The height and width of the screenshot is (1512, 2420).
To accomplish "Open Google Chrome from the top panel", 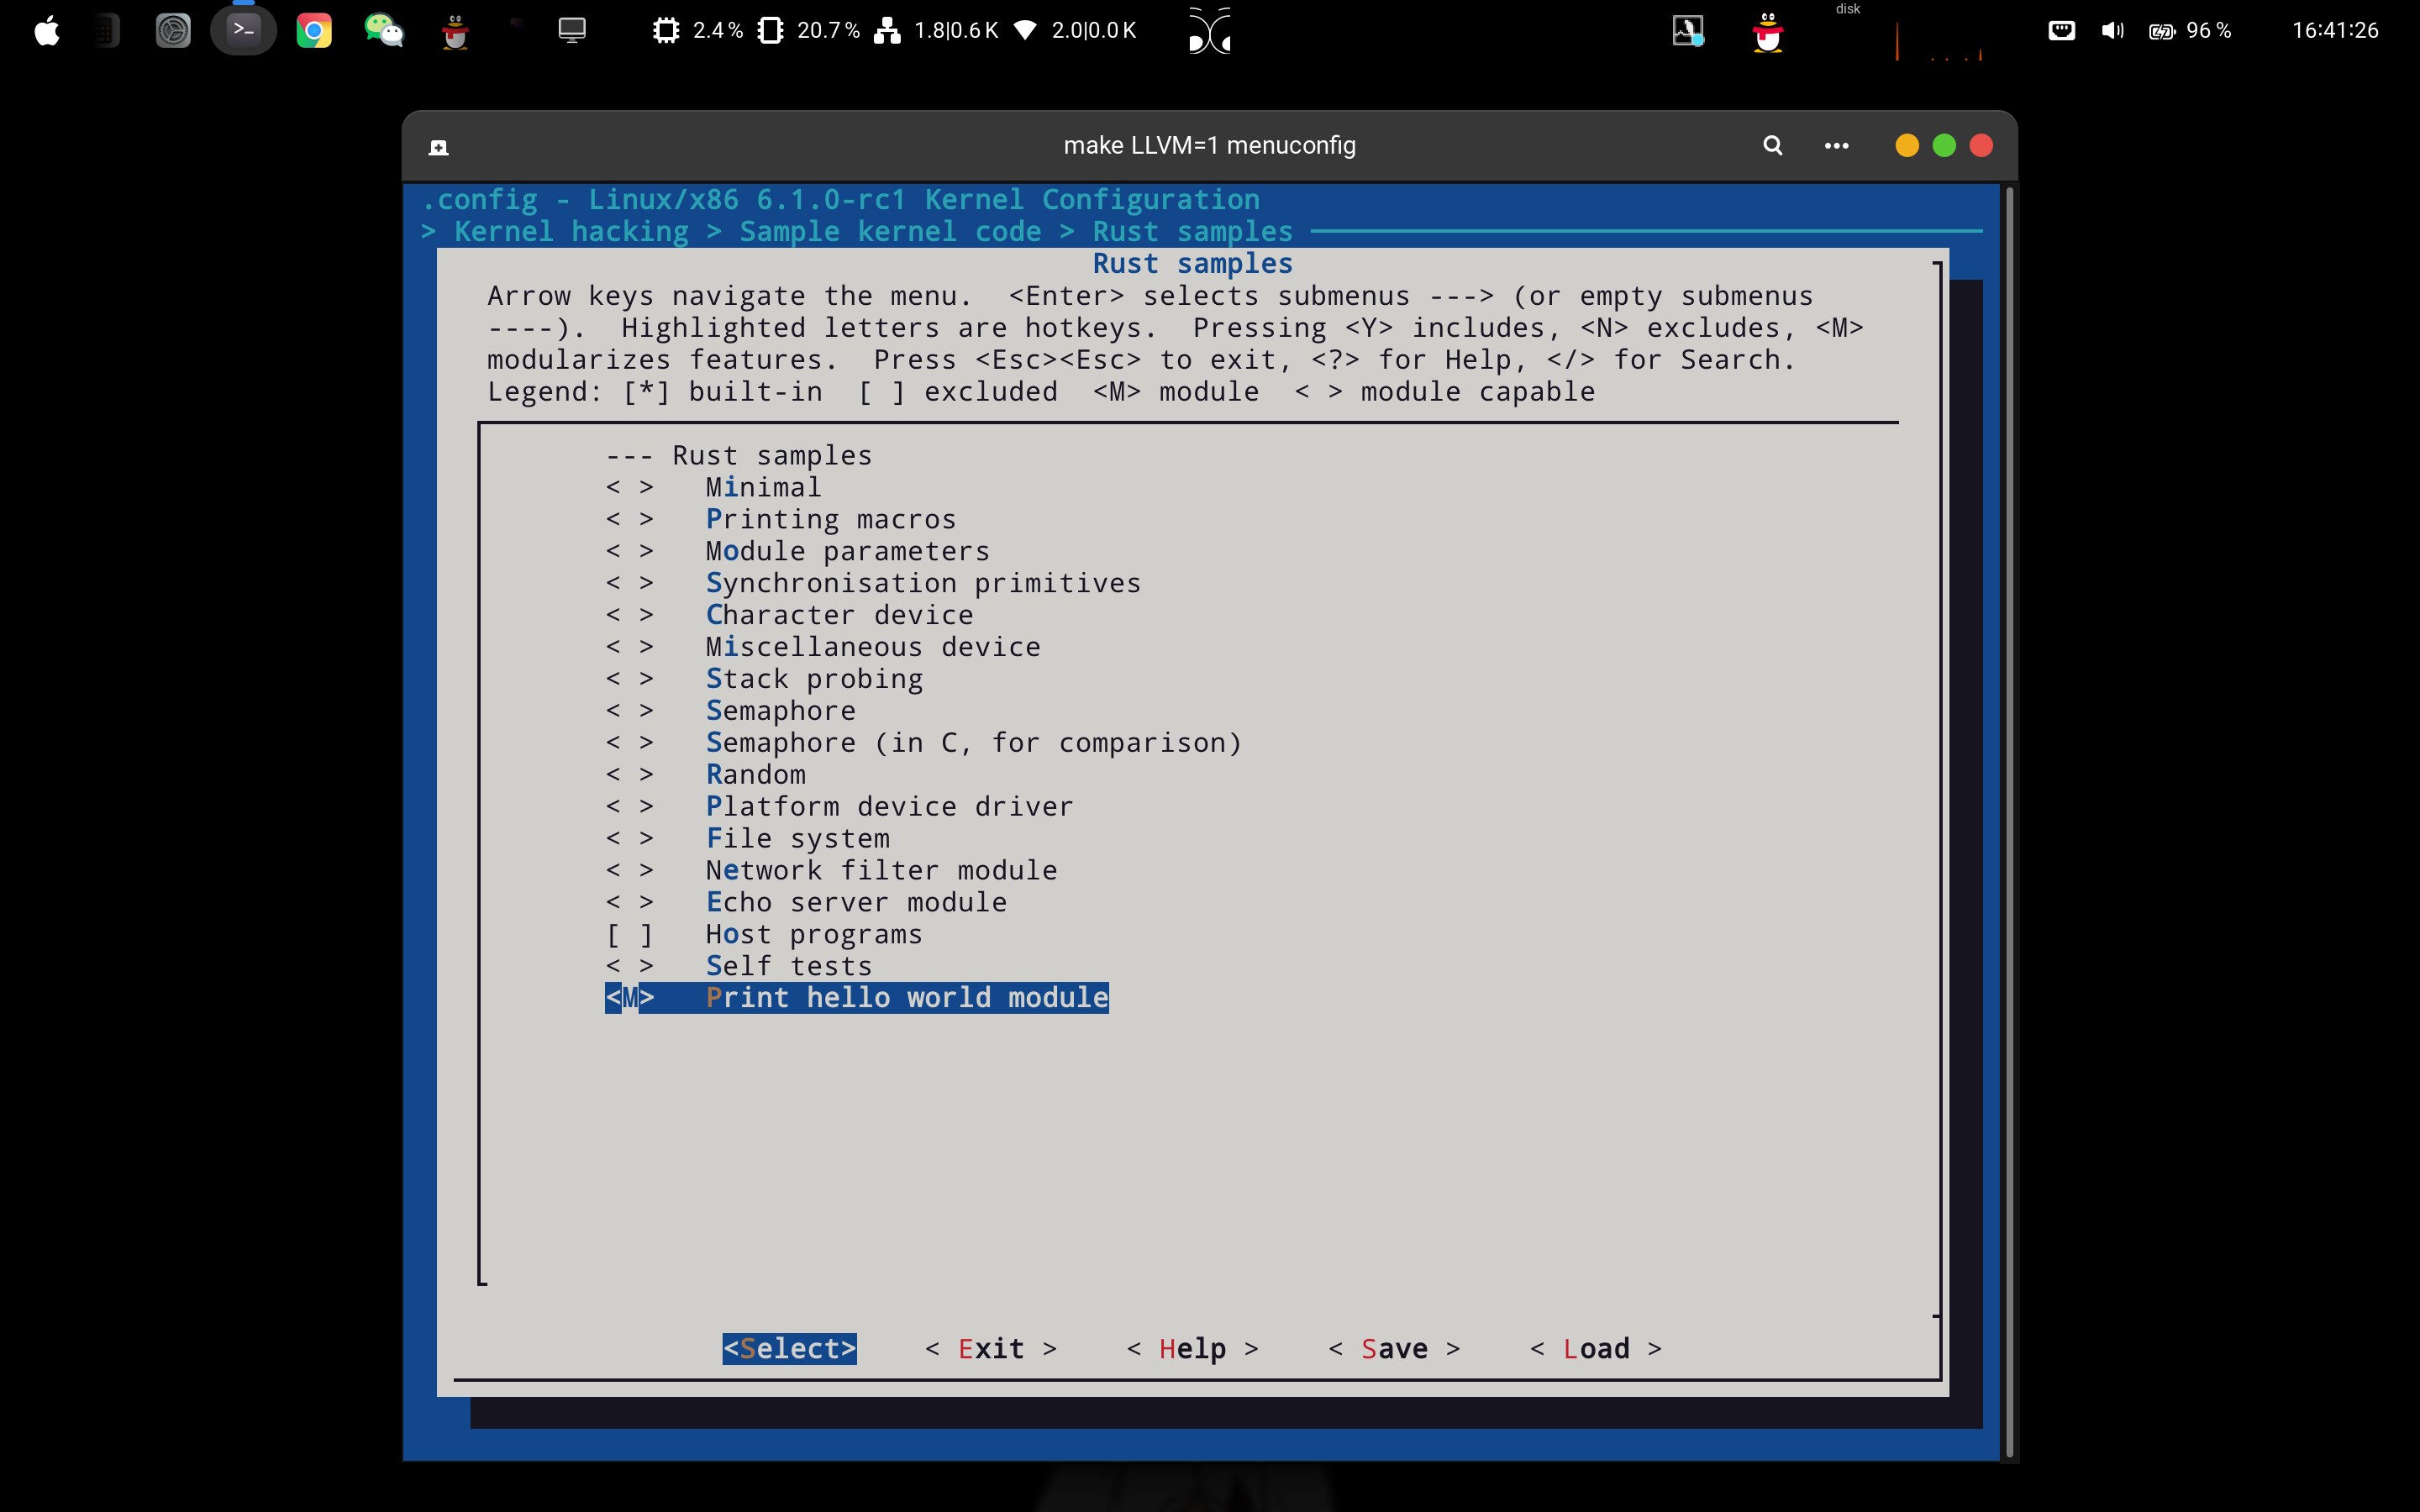I will click(x=314, y=30).
